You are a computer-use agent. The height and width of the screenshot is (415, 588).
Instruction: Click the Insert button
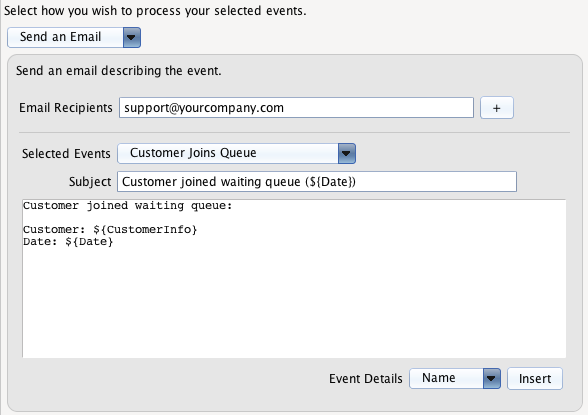[535, 379]
